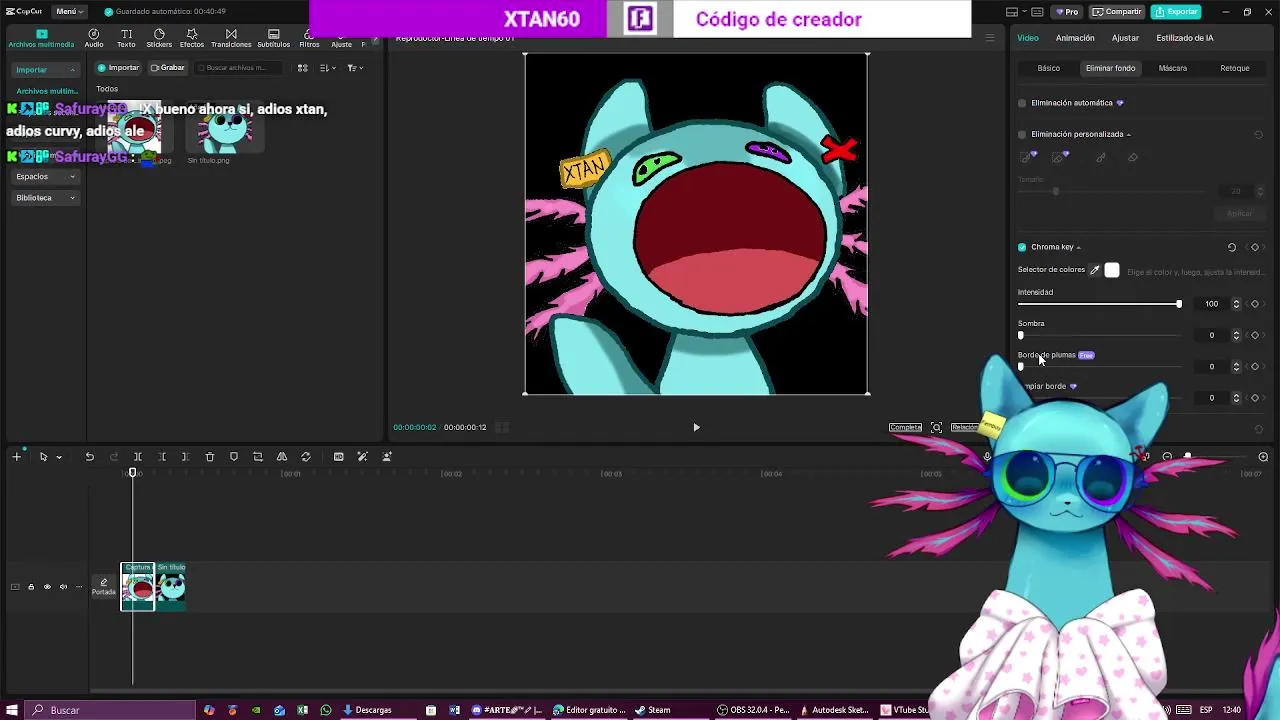Image resolution: width=1280 pixels, height=720 pixels.
Task: Click the redo arrow in timeline toolbar
Action: (x=113, y=457)
